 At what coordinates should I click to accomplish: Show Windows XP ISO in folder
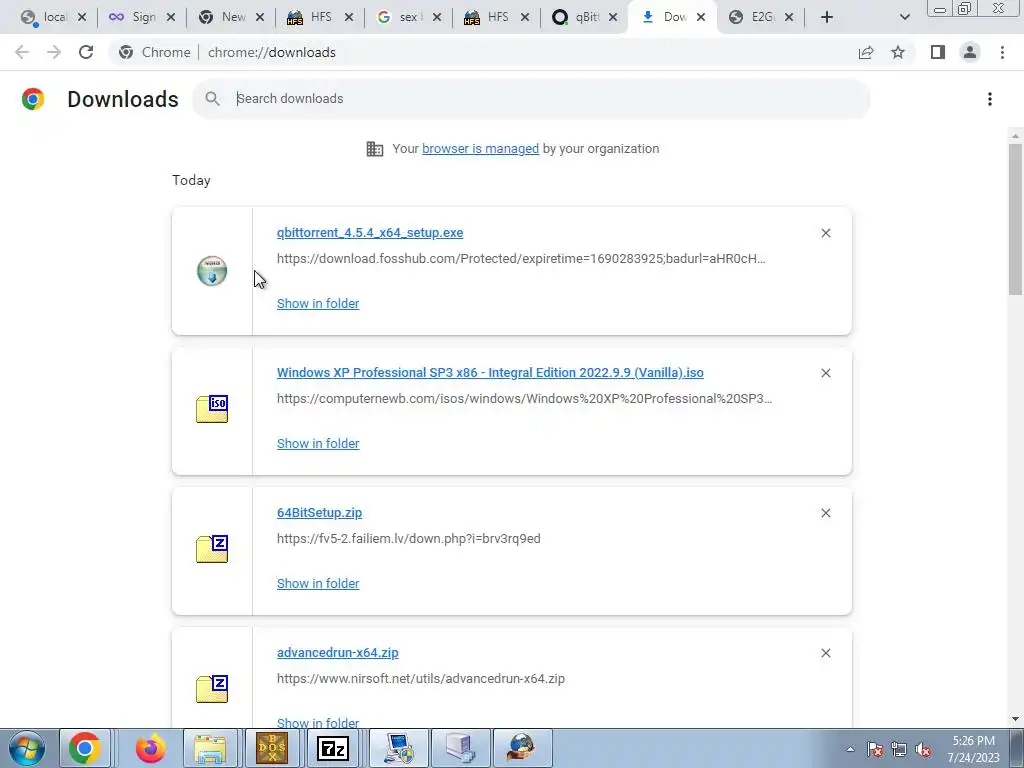tap(318, 443)
